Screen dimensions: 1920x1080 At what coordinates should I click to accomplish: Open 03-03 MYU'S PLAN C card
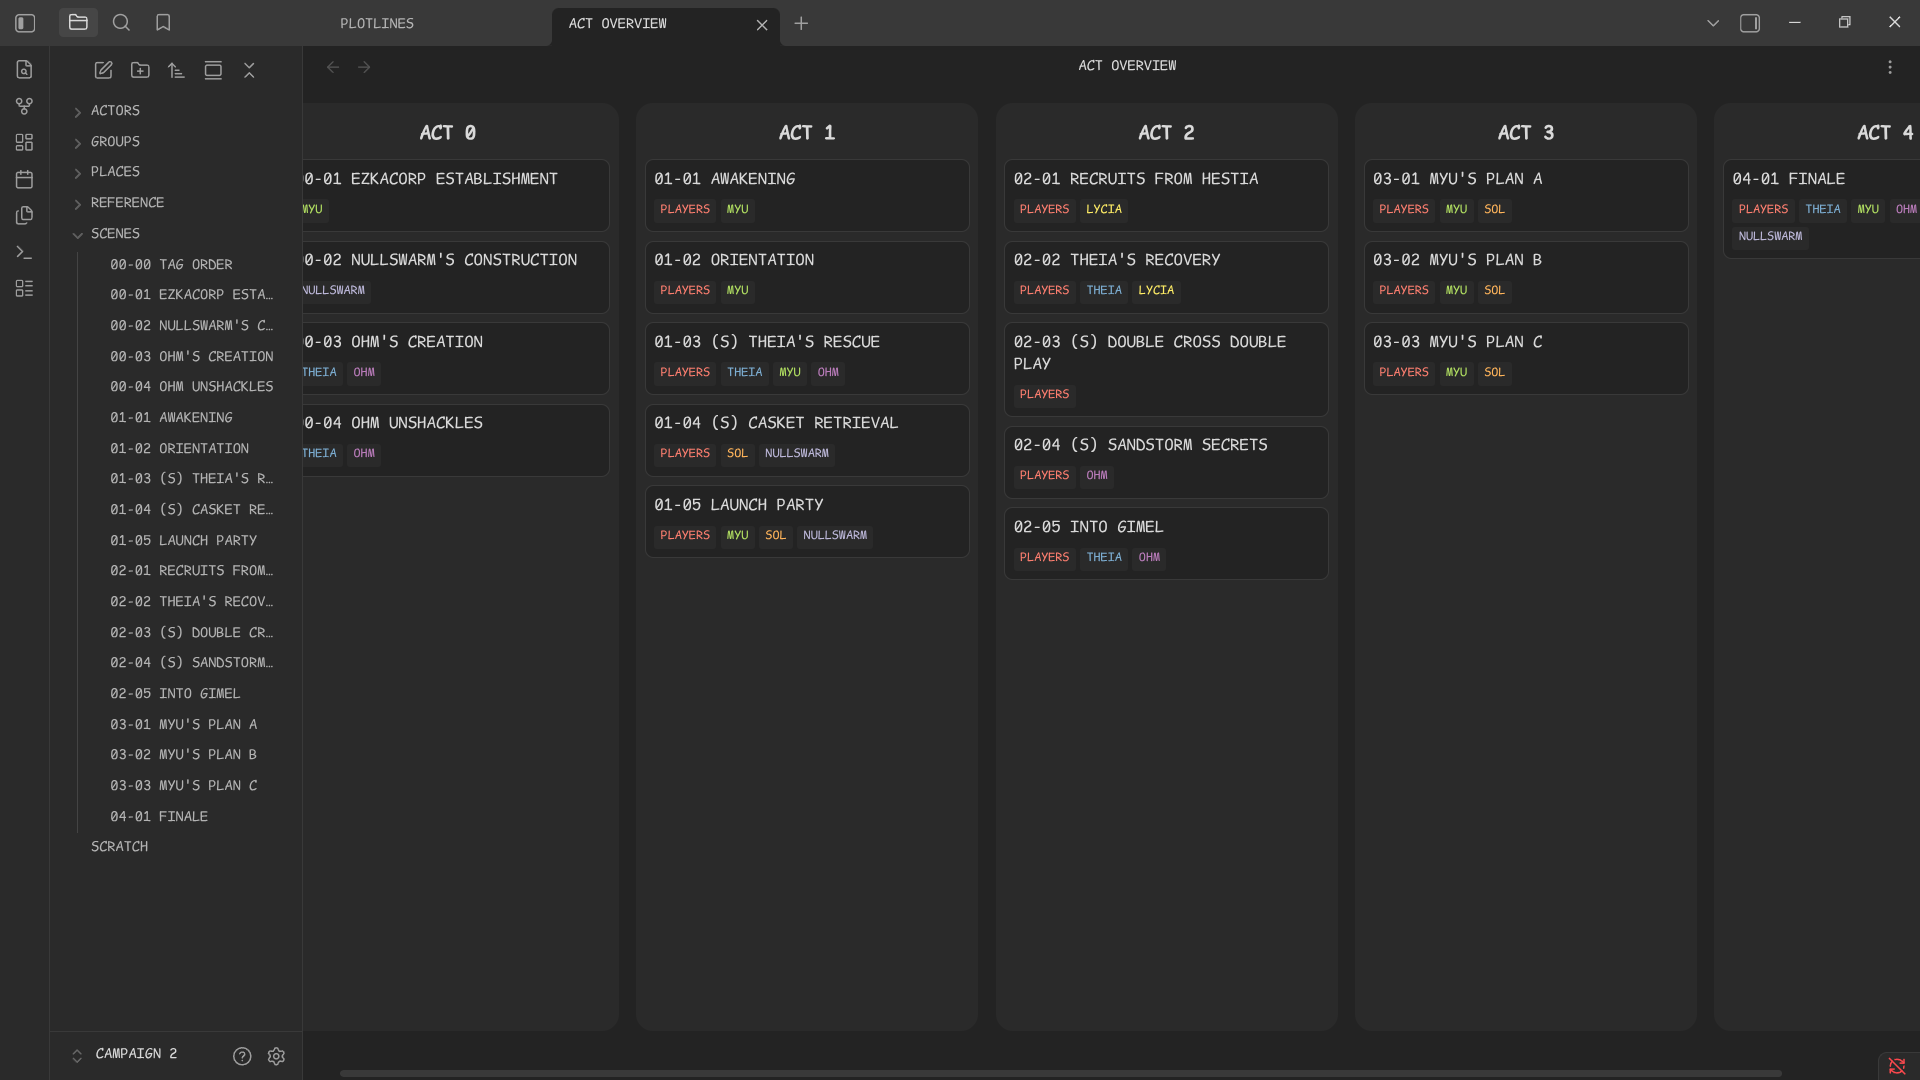click(1526, 358)
